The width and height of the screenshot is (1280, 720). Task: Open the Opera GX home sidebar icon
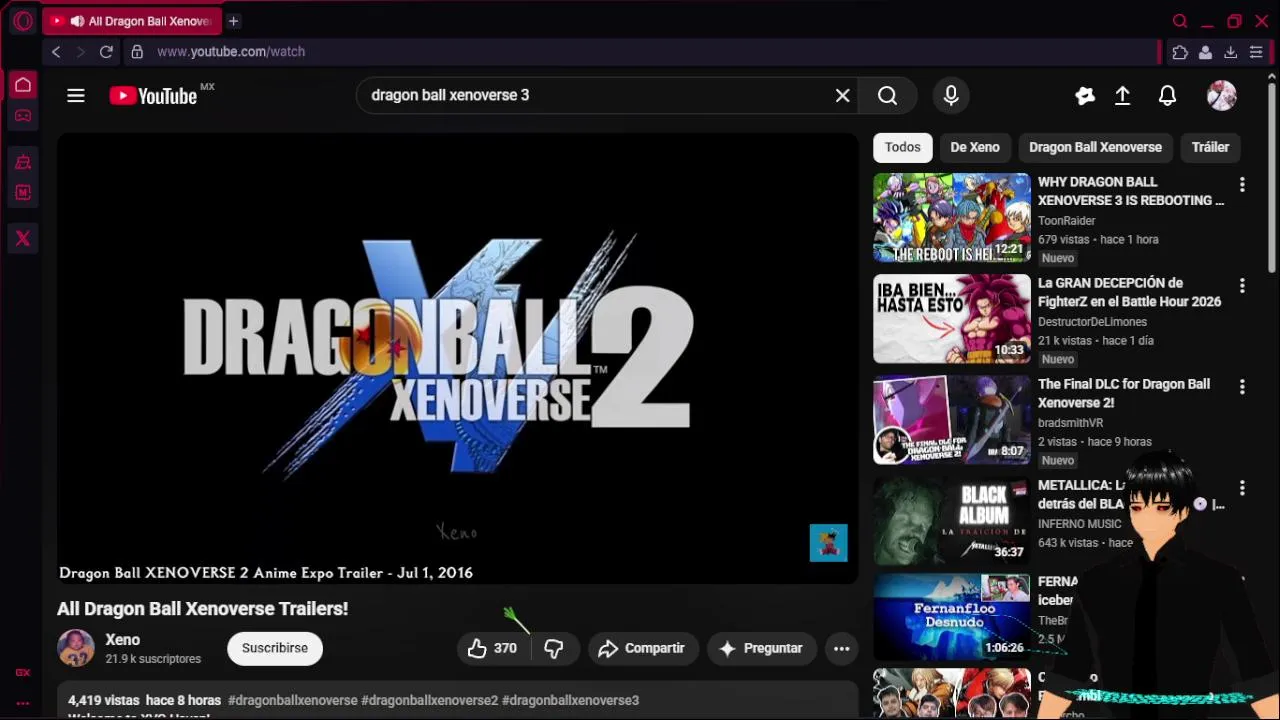click(23, 85)
